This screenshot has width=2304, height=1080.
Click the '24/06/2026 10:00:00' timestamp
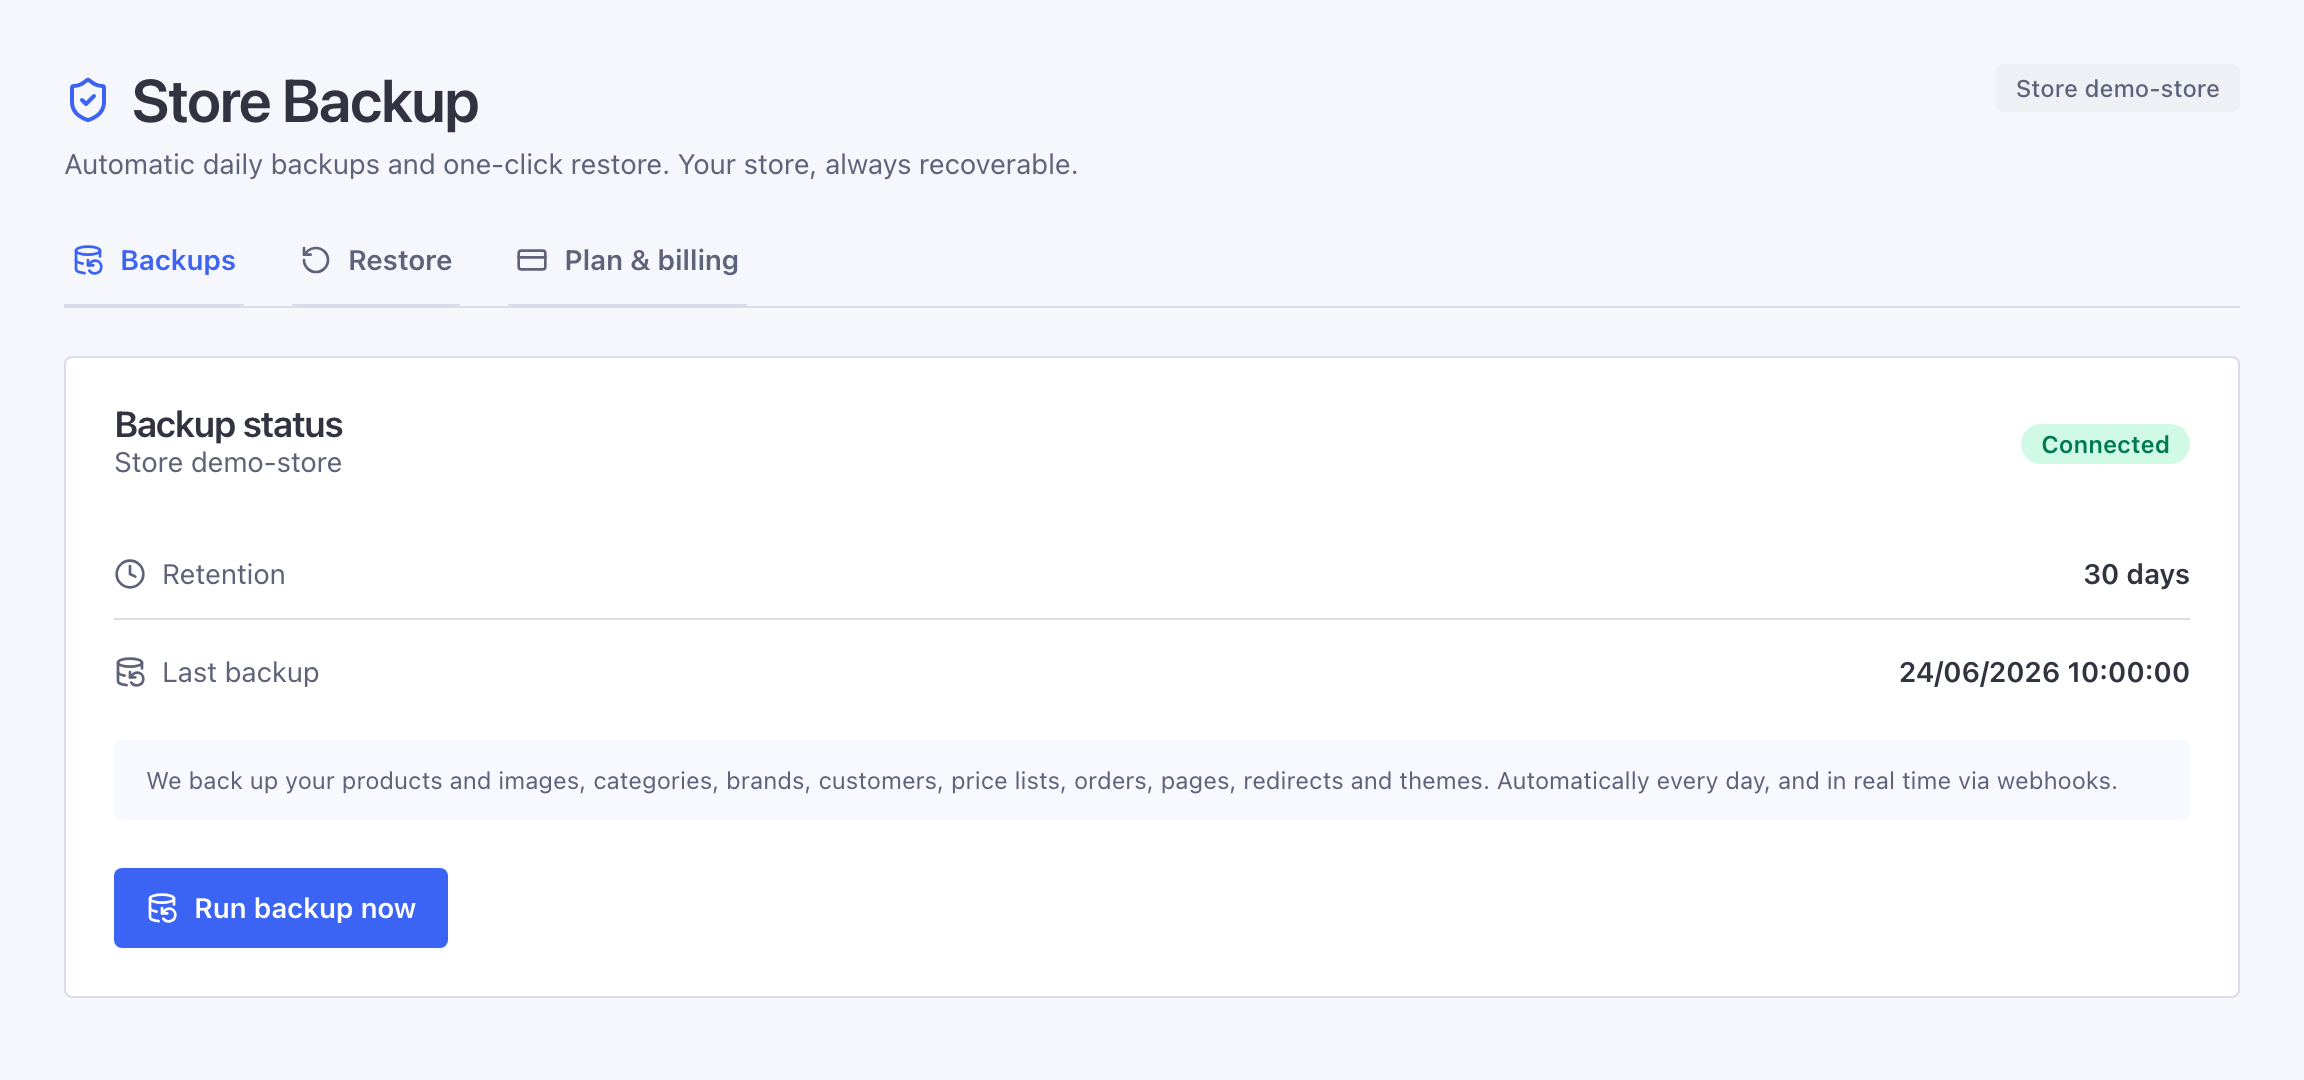pos(2044,672)
